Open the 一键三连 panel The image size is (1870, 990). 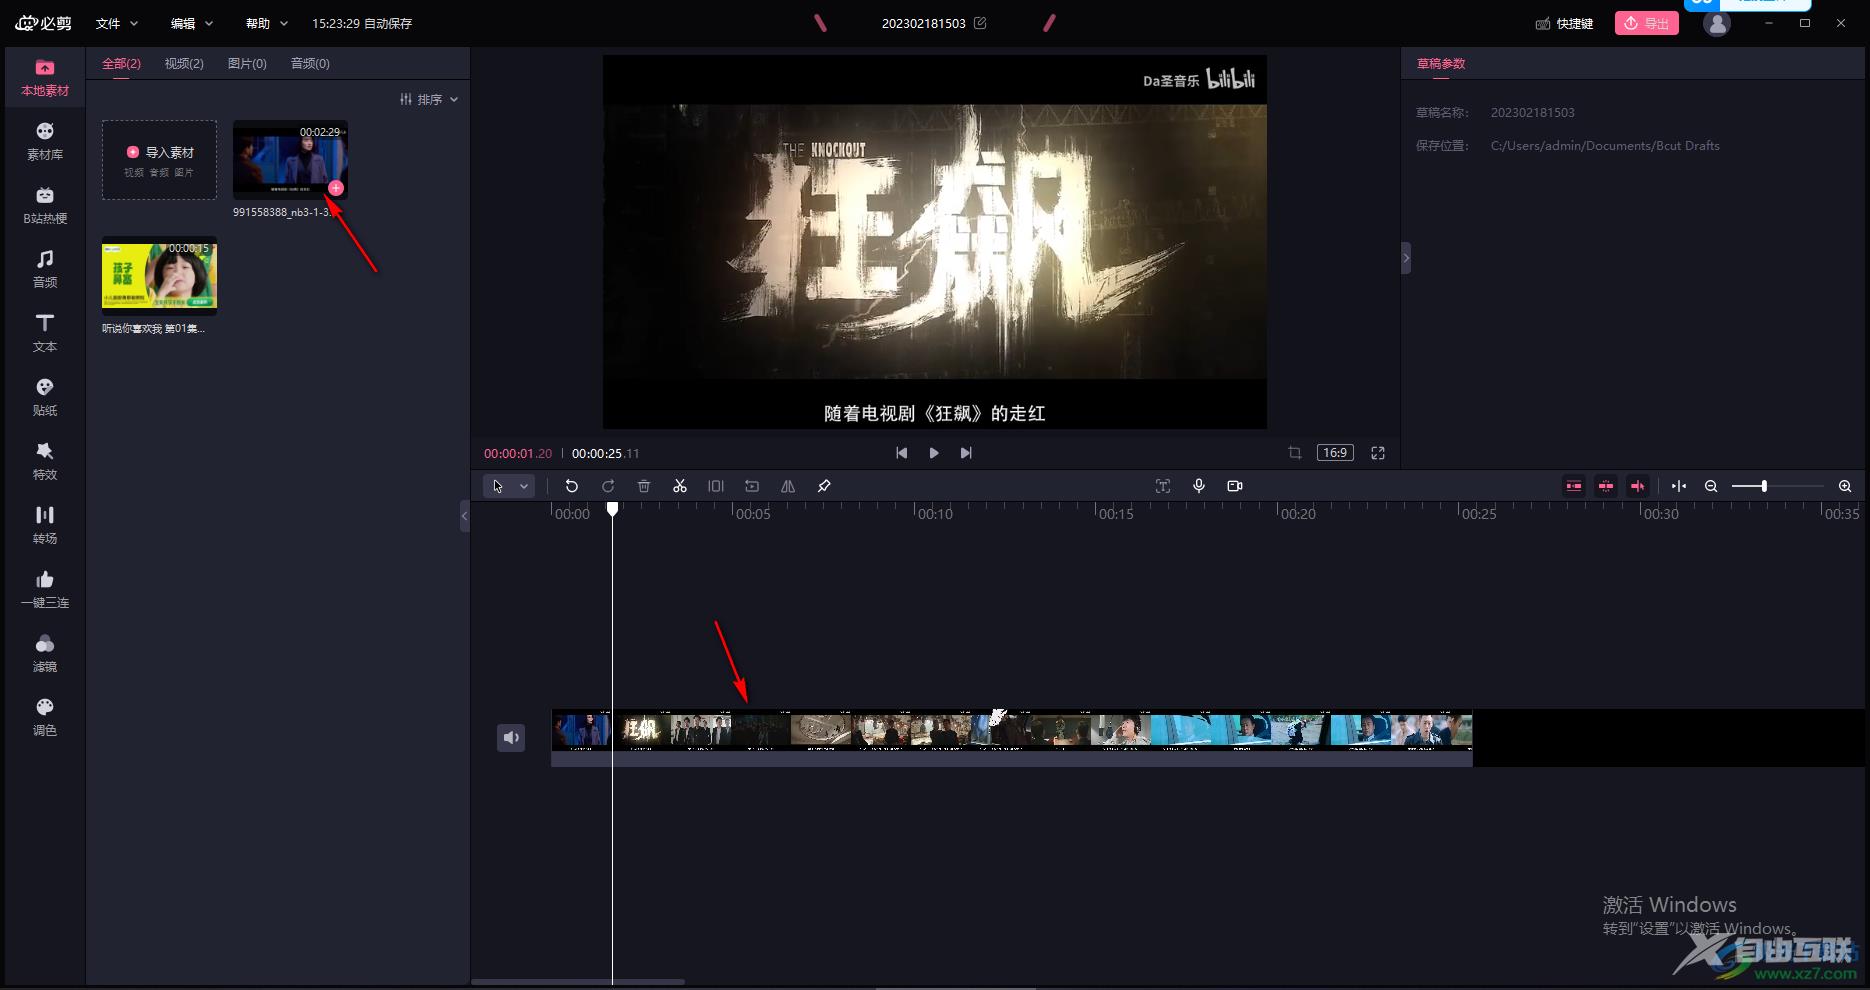click(x=45, y=590)
